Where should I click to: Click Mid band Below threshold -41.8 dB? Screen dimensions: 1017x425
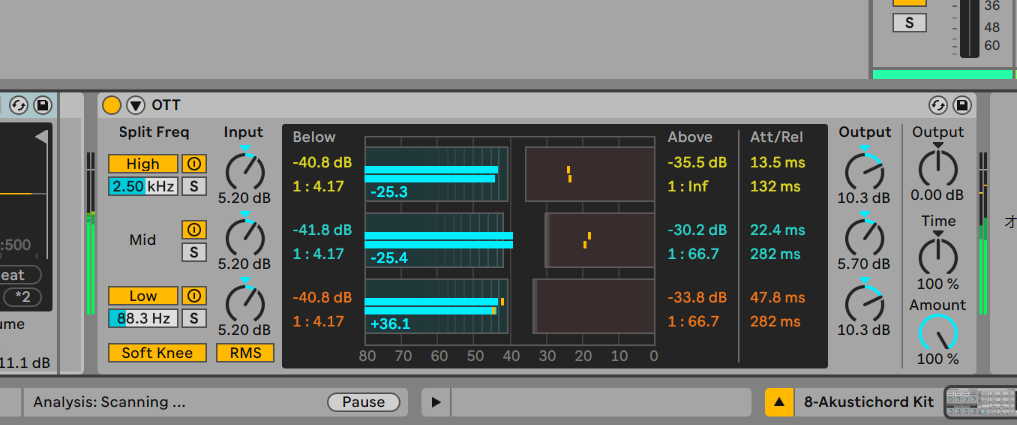pos(322,230)
